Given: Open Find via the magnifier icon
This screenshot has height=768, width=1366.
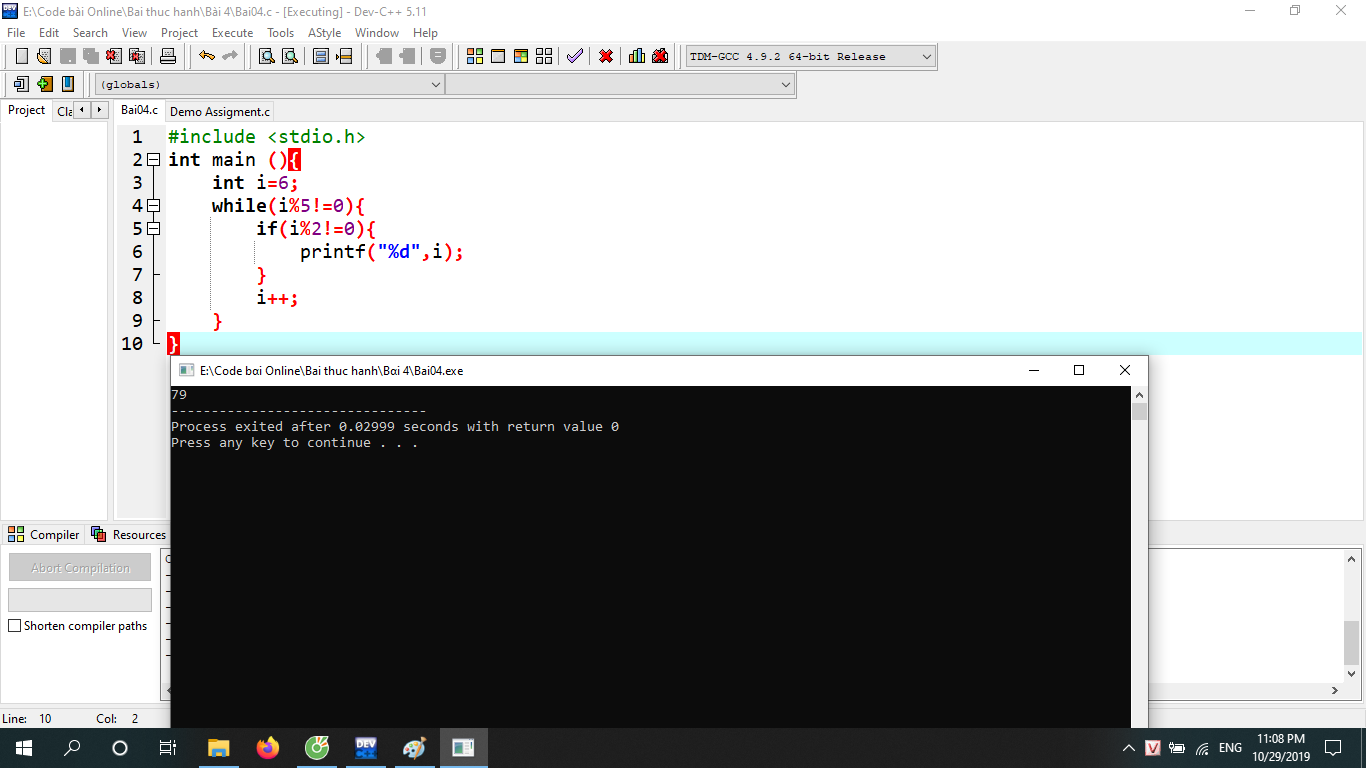Looking at the screenshot, I should pos(267,56).
